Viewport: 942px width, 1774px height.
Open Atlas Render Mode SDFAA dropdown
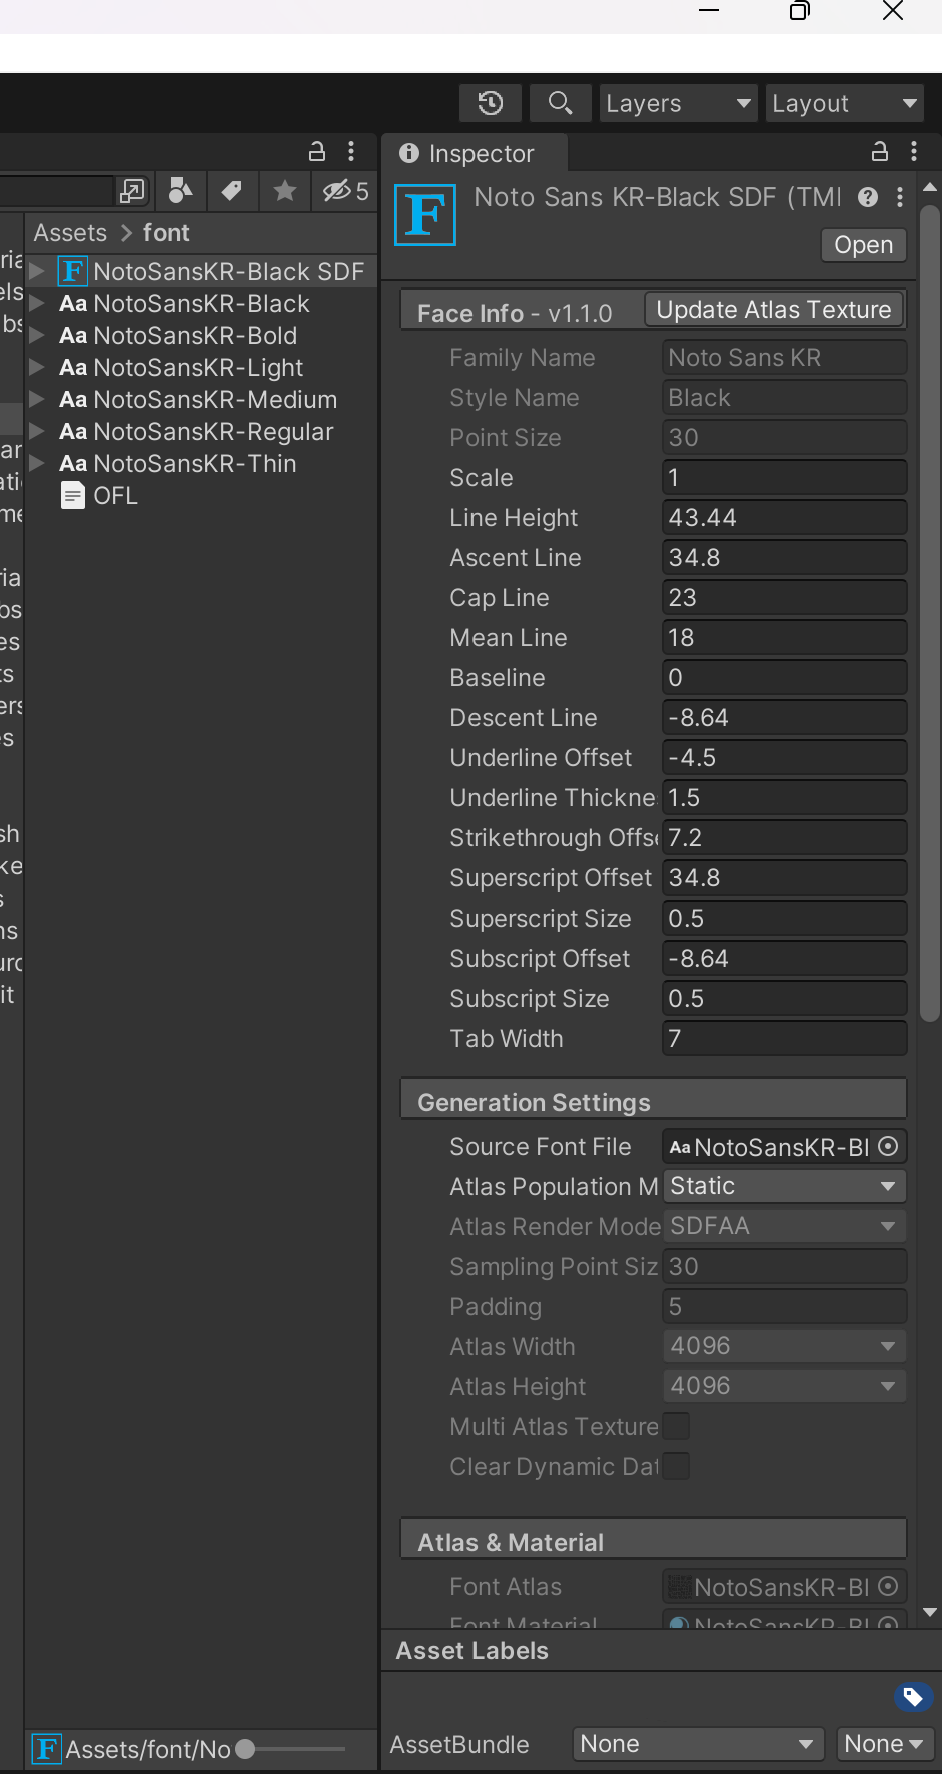[784, 1226]
